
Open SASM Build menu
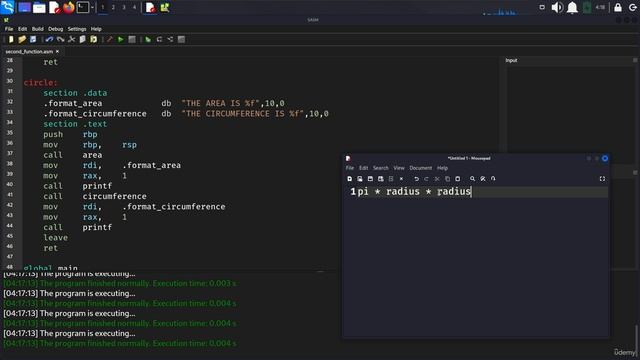(x=38, y=29)
